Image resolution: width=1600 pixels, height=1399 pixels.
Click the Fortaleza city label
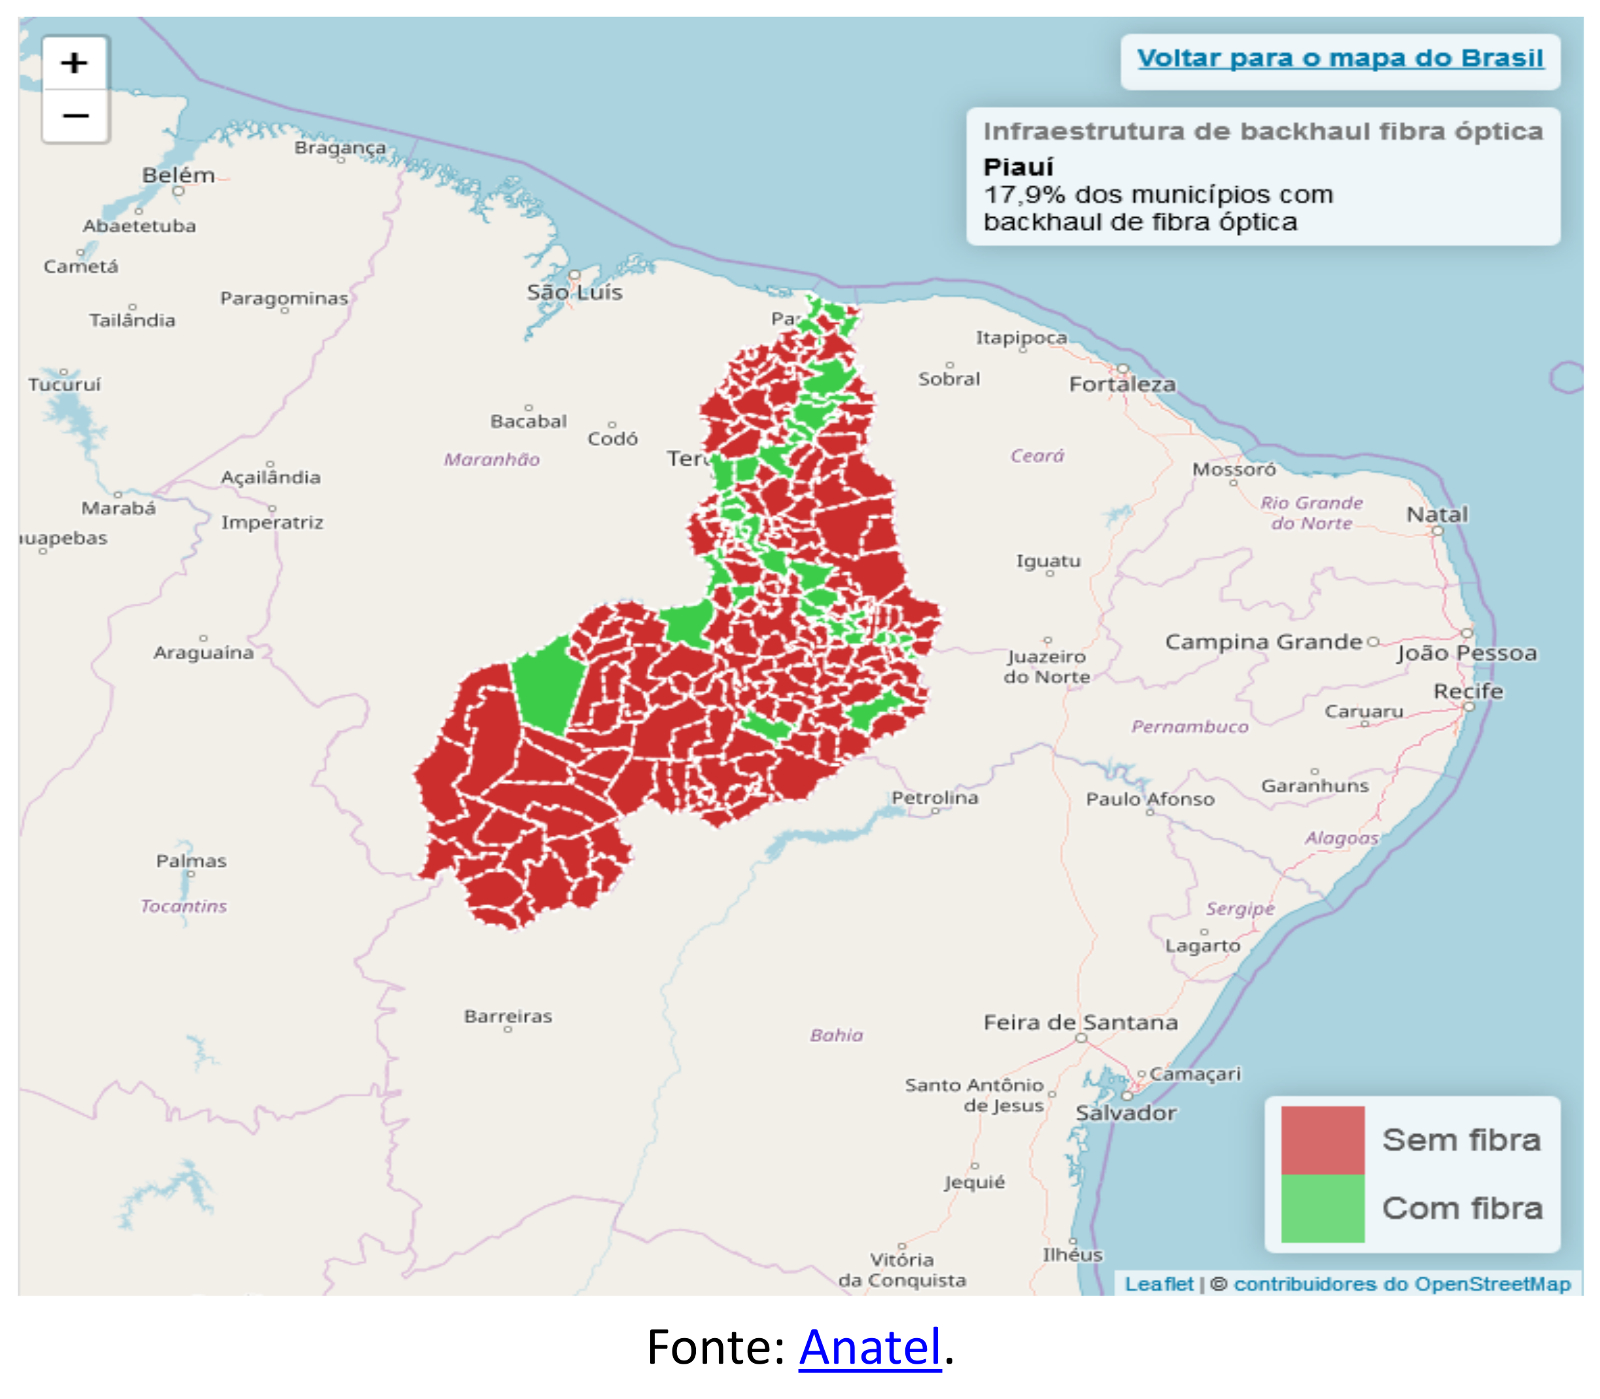(1122, 384)
